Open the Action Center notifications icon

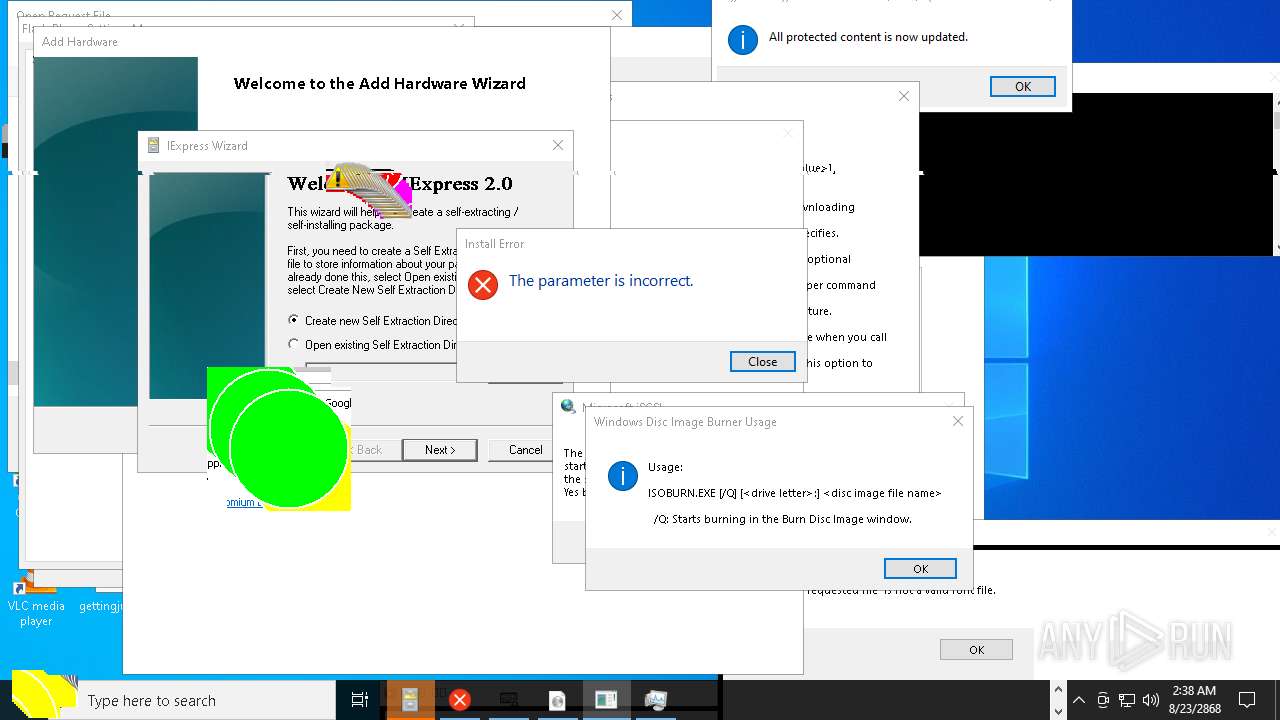point(1247,700)
